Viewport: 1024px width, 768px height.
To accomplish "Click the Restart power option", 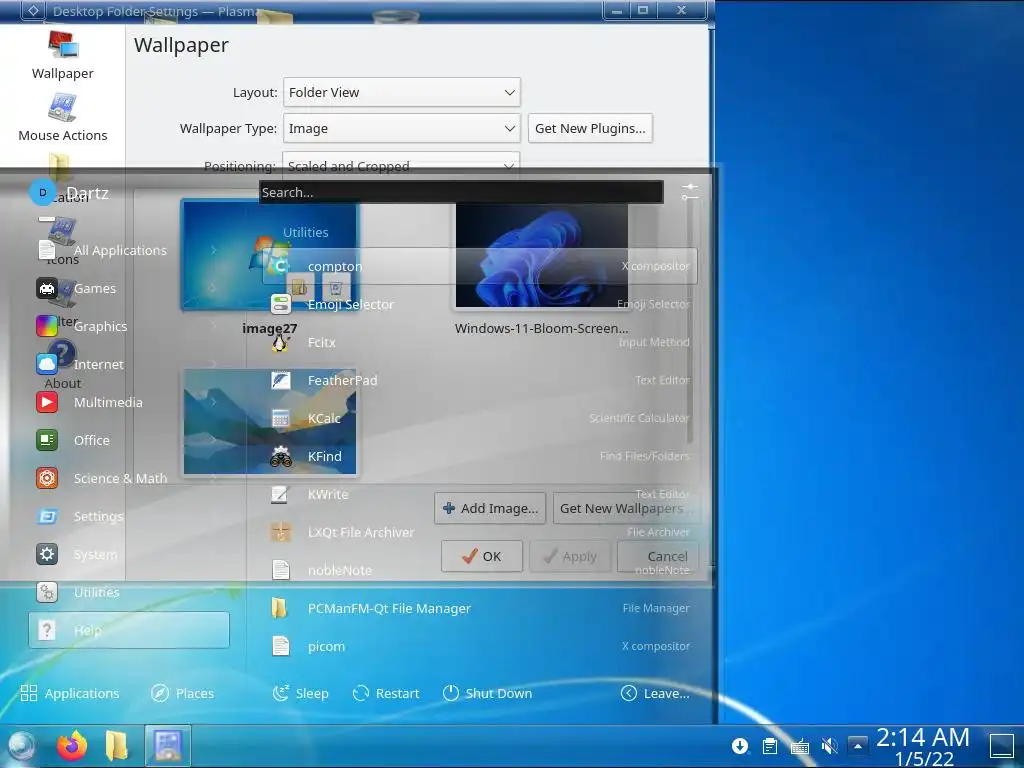I will [x=386, y=693].
